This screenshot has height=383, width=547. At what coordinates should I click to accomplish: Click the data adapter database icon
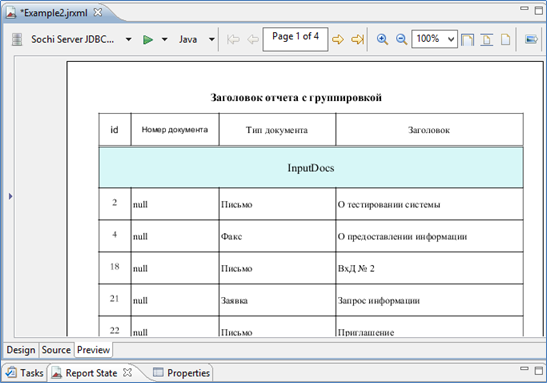click(x=17, y=39)
